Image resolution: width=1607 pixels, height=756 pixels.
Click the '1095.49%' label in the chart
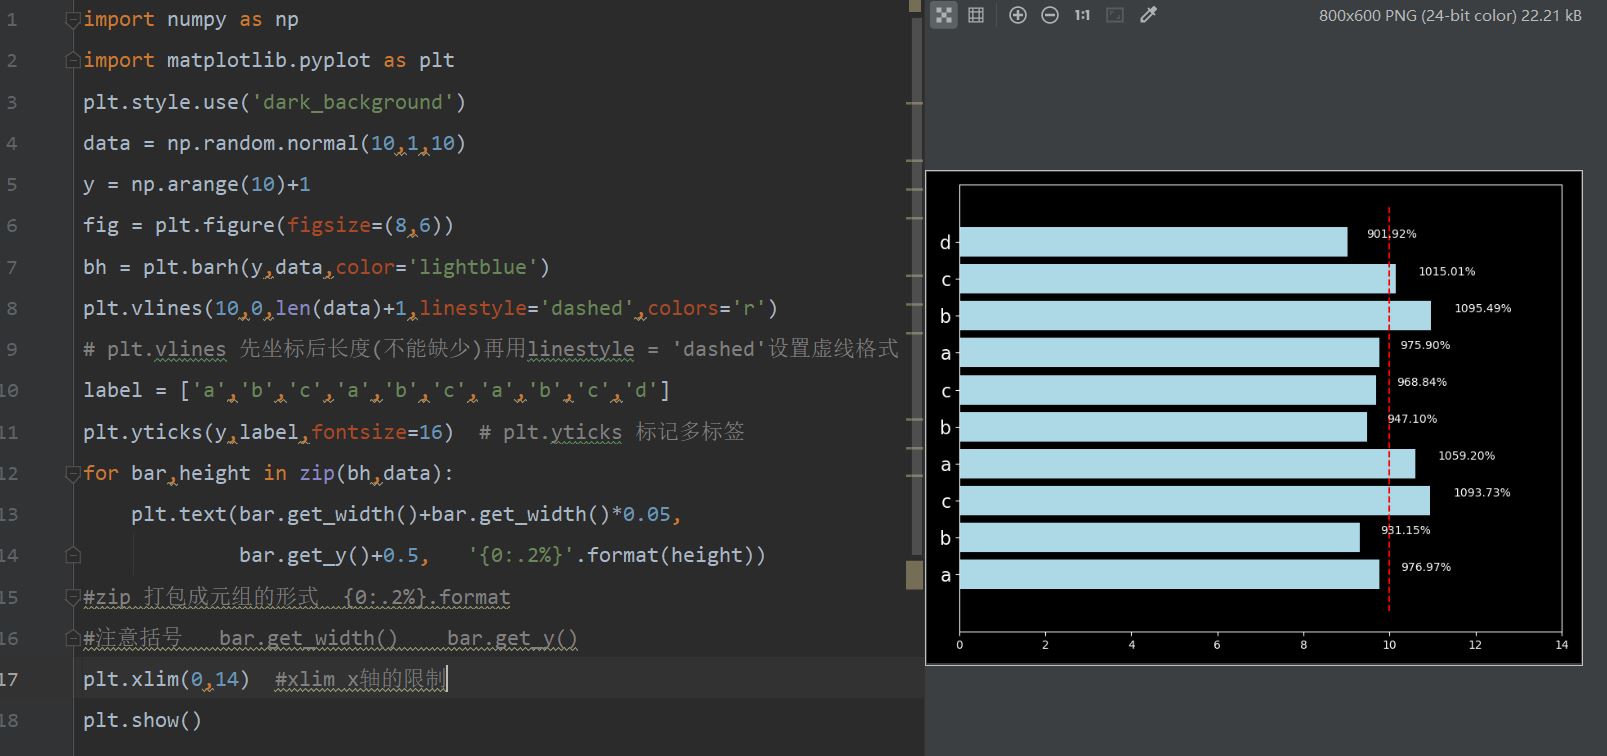(x=1483, y=308)
